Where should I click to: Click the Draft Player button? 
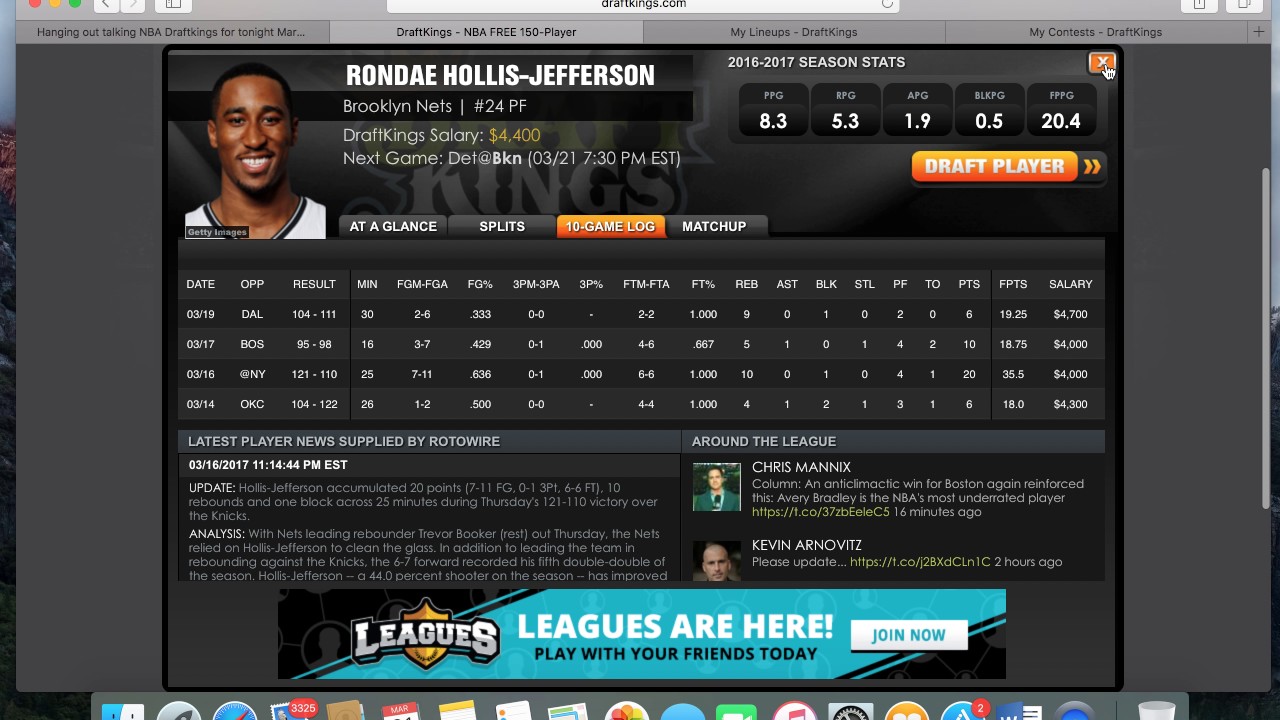1009,167
